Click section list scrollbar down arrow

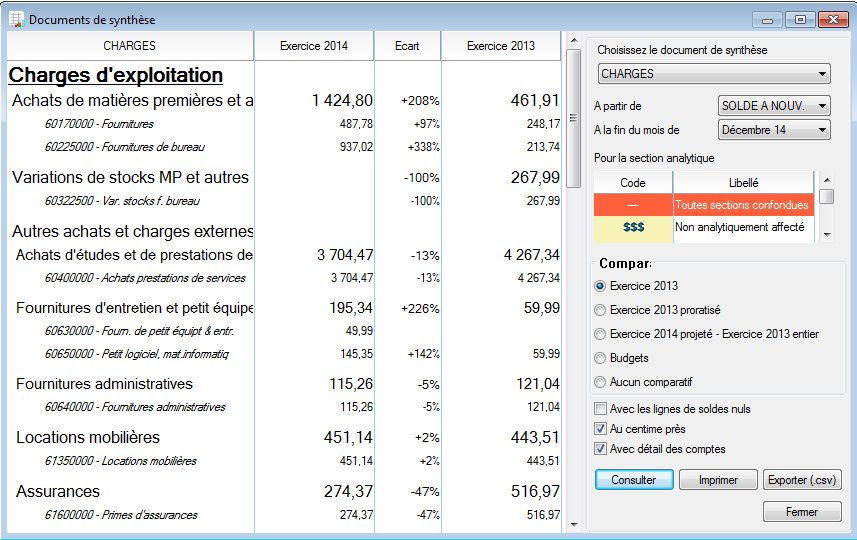click(x=827, y=234)
